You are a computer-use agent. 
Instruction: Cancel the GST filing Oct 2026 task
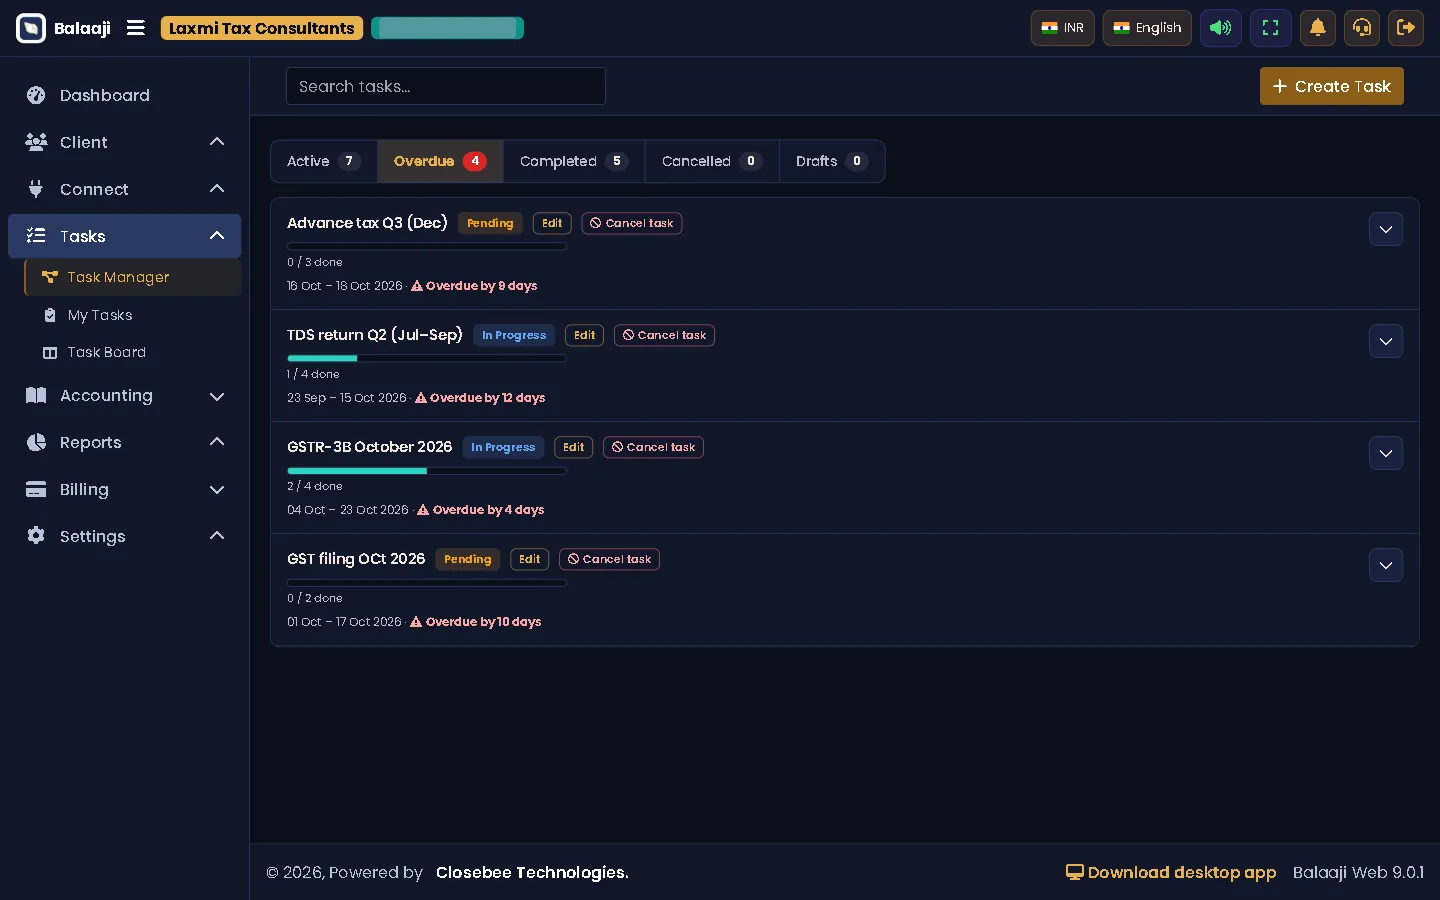(x=609, y=559)
